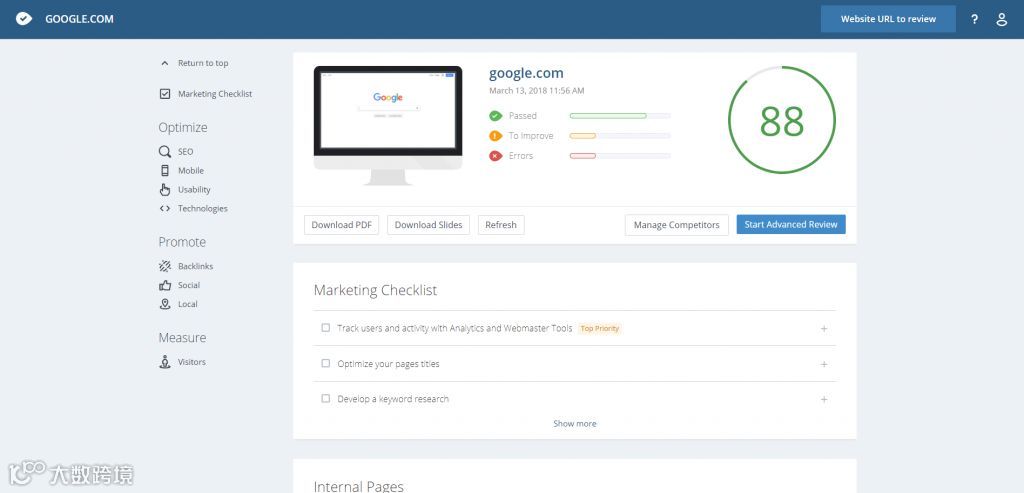Click GOOGLE.COM text in header
This screenshot has height=493, width=1024.
pos(79,19)
